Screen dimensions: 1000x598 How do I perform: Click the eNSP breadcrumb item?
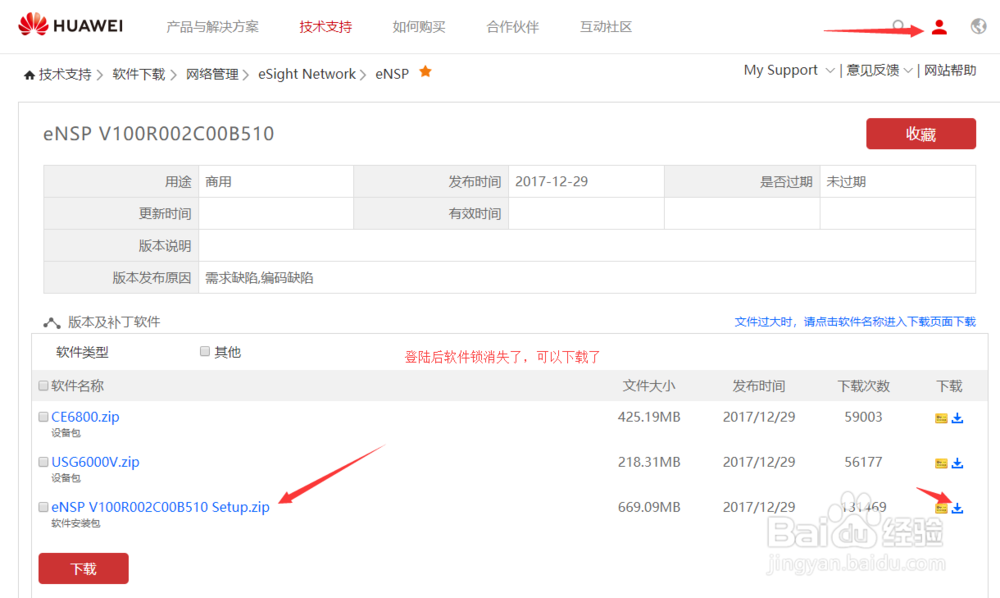click(x=392, y=75)
